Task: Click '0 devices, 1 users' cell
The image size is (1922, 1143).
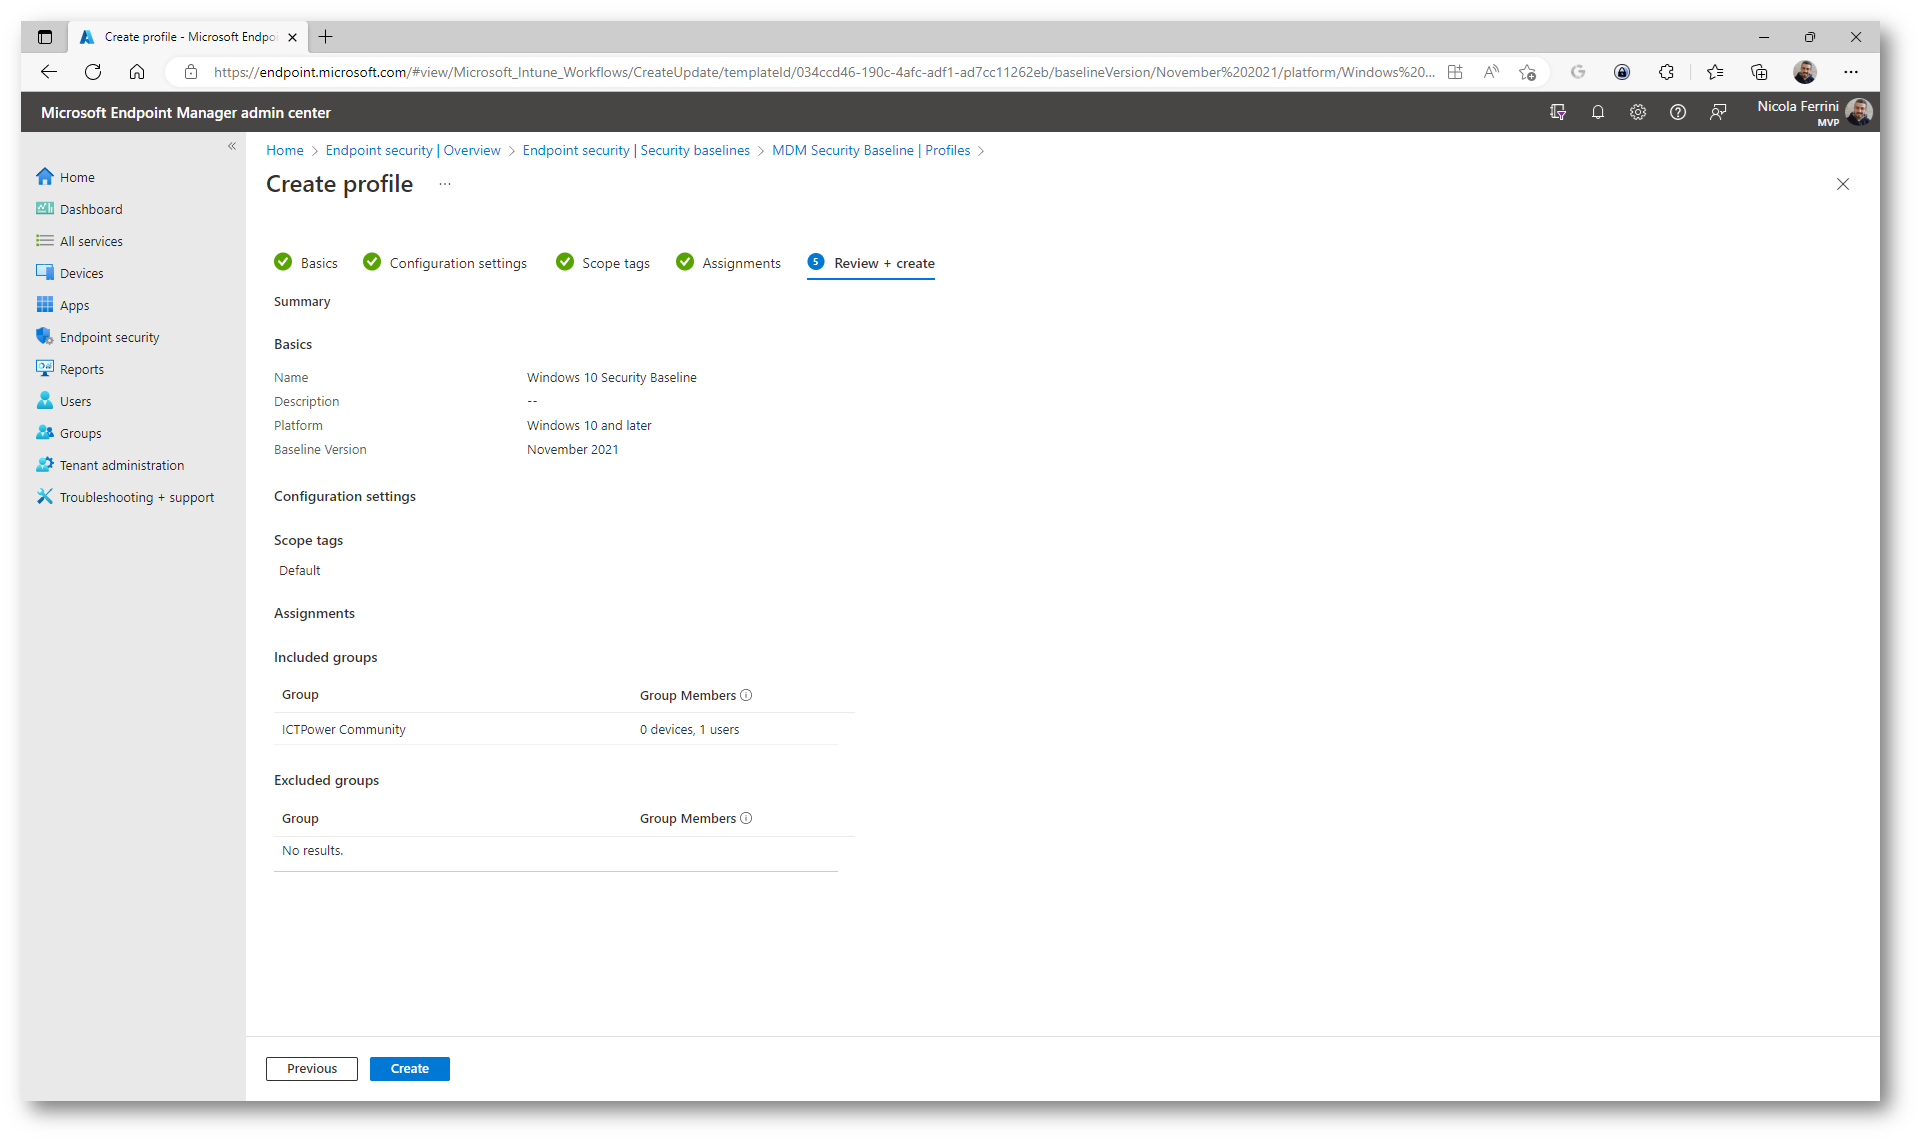Action: (x=690, y=729)
